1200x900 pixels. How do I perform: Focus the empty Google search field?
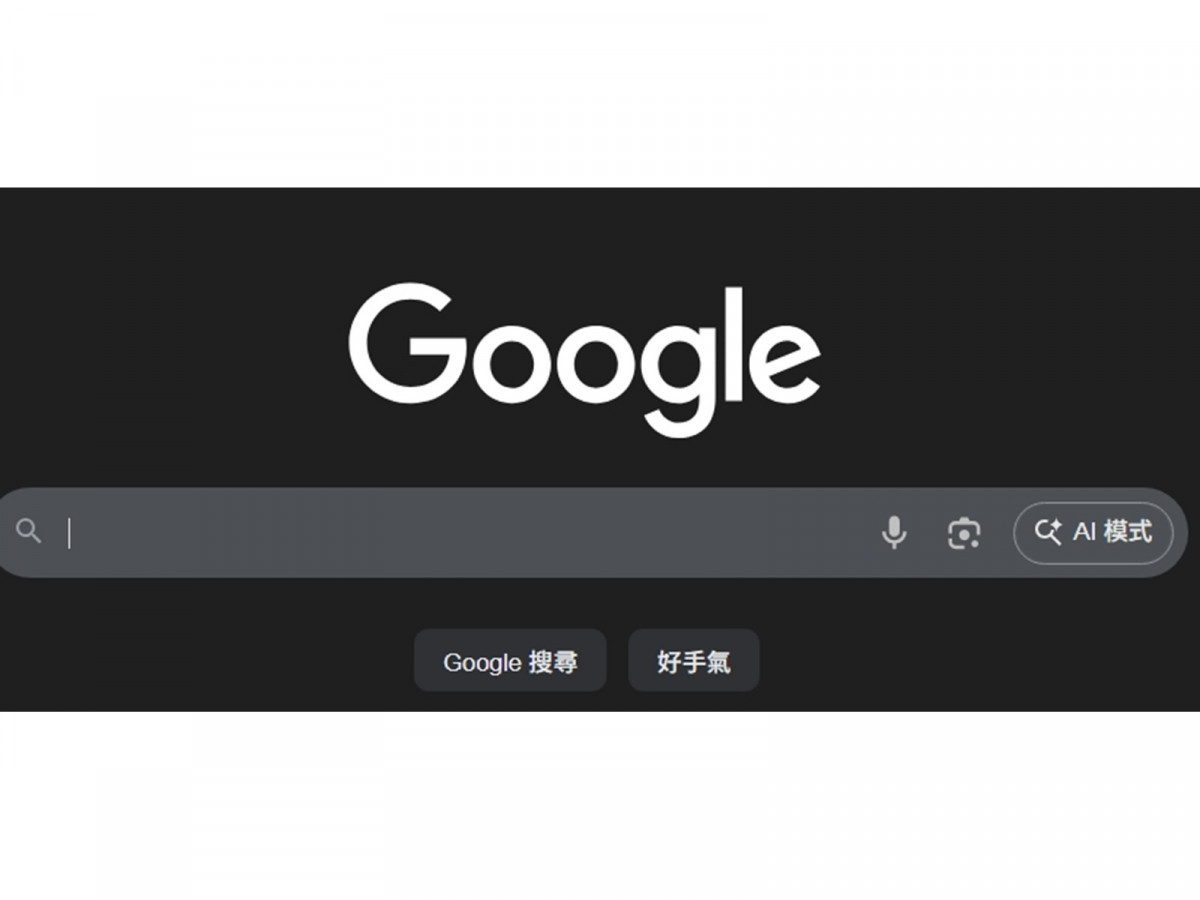click(x=470, y=532)
